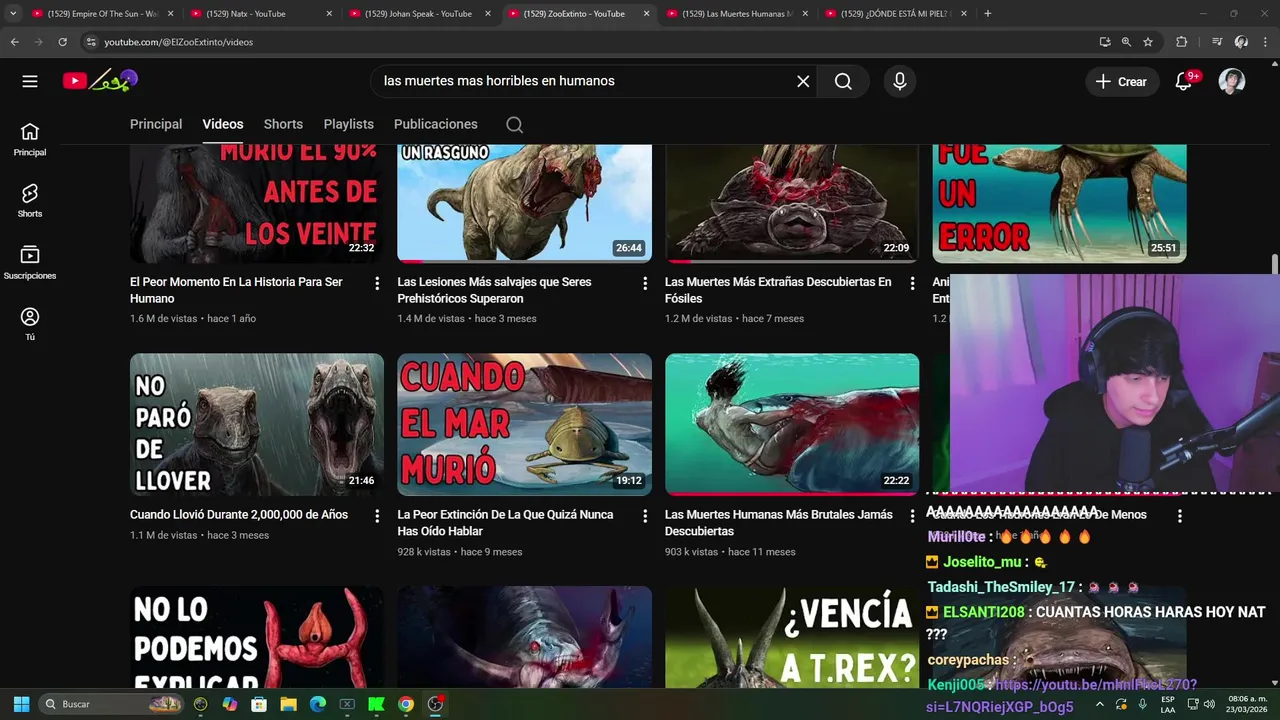Screen dimensions: 1280x720
Task: Open the Chrome extensions puzzle icon
Action: [x=1182, y=42]
